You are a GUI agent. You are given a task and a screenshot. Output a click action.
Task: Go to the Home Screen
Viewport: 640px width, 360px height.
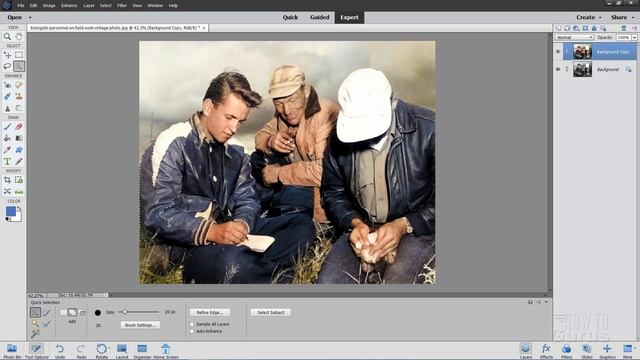pyautogui.click(x=165, y=351)
